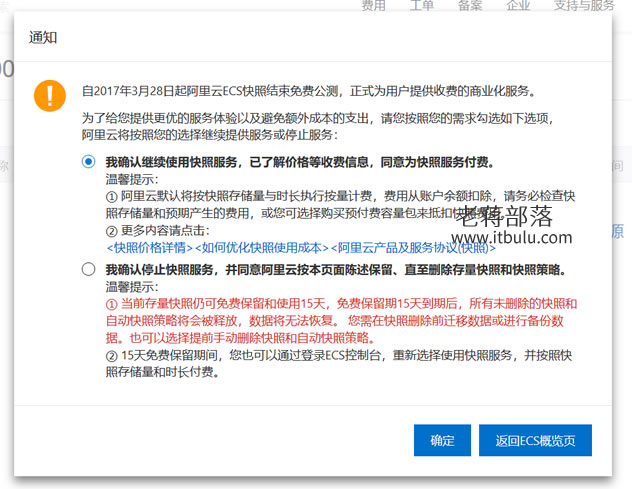Confirm with the 确定 button
The width and height of the screenshot is (632, 489).
pyautogui.click(x=442, y=440)
